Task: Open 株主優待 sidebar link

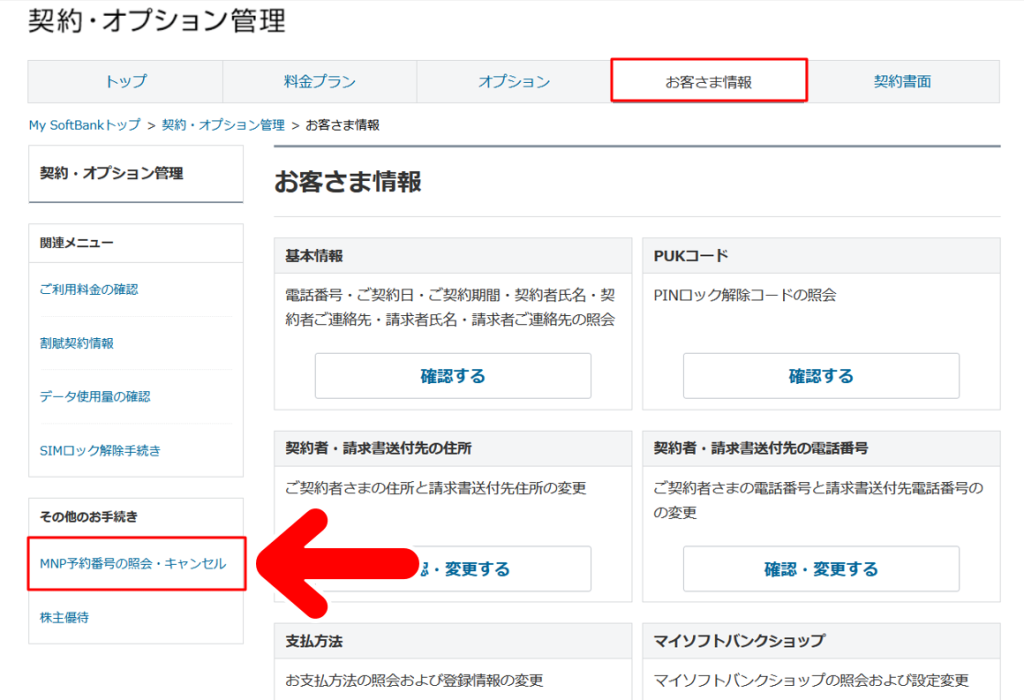Action: pyautogui.click(x=64, y=617)
